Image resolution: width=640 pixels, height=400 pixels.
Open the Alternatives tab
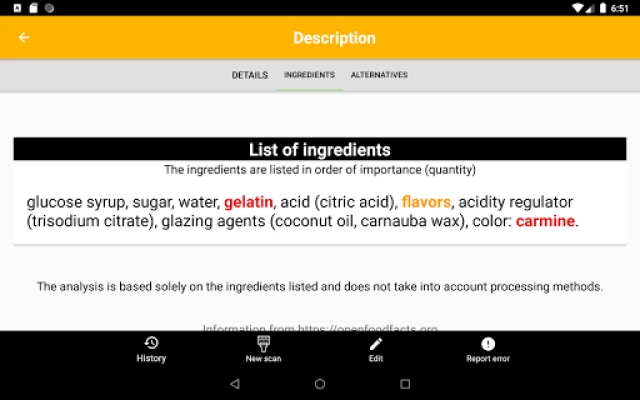point(379,75)
